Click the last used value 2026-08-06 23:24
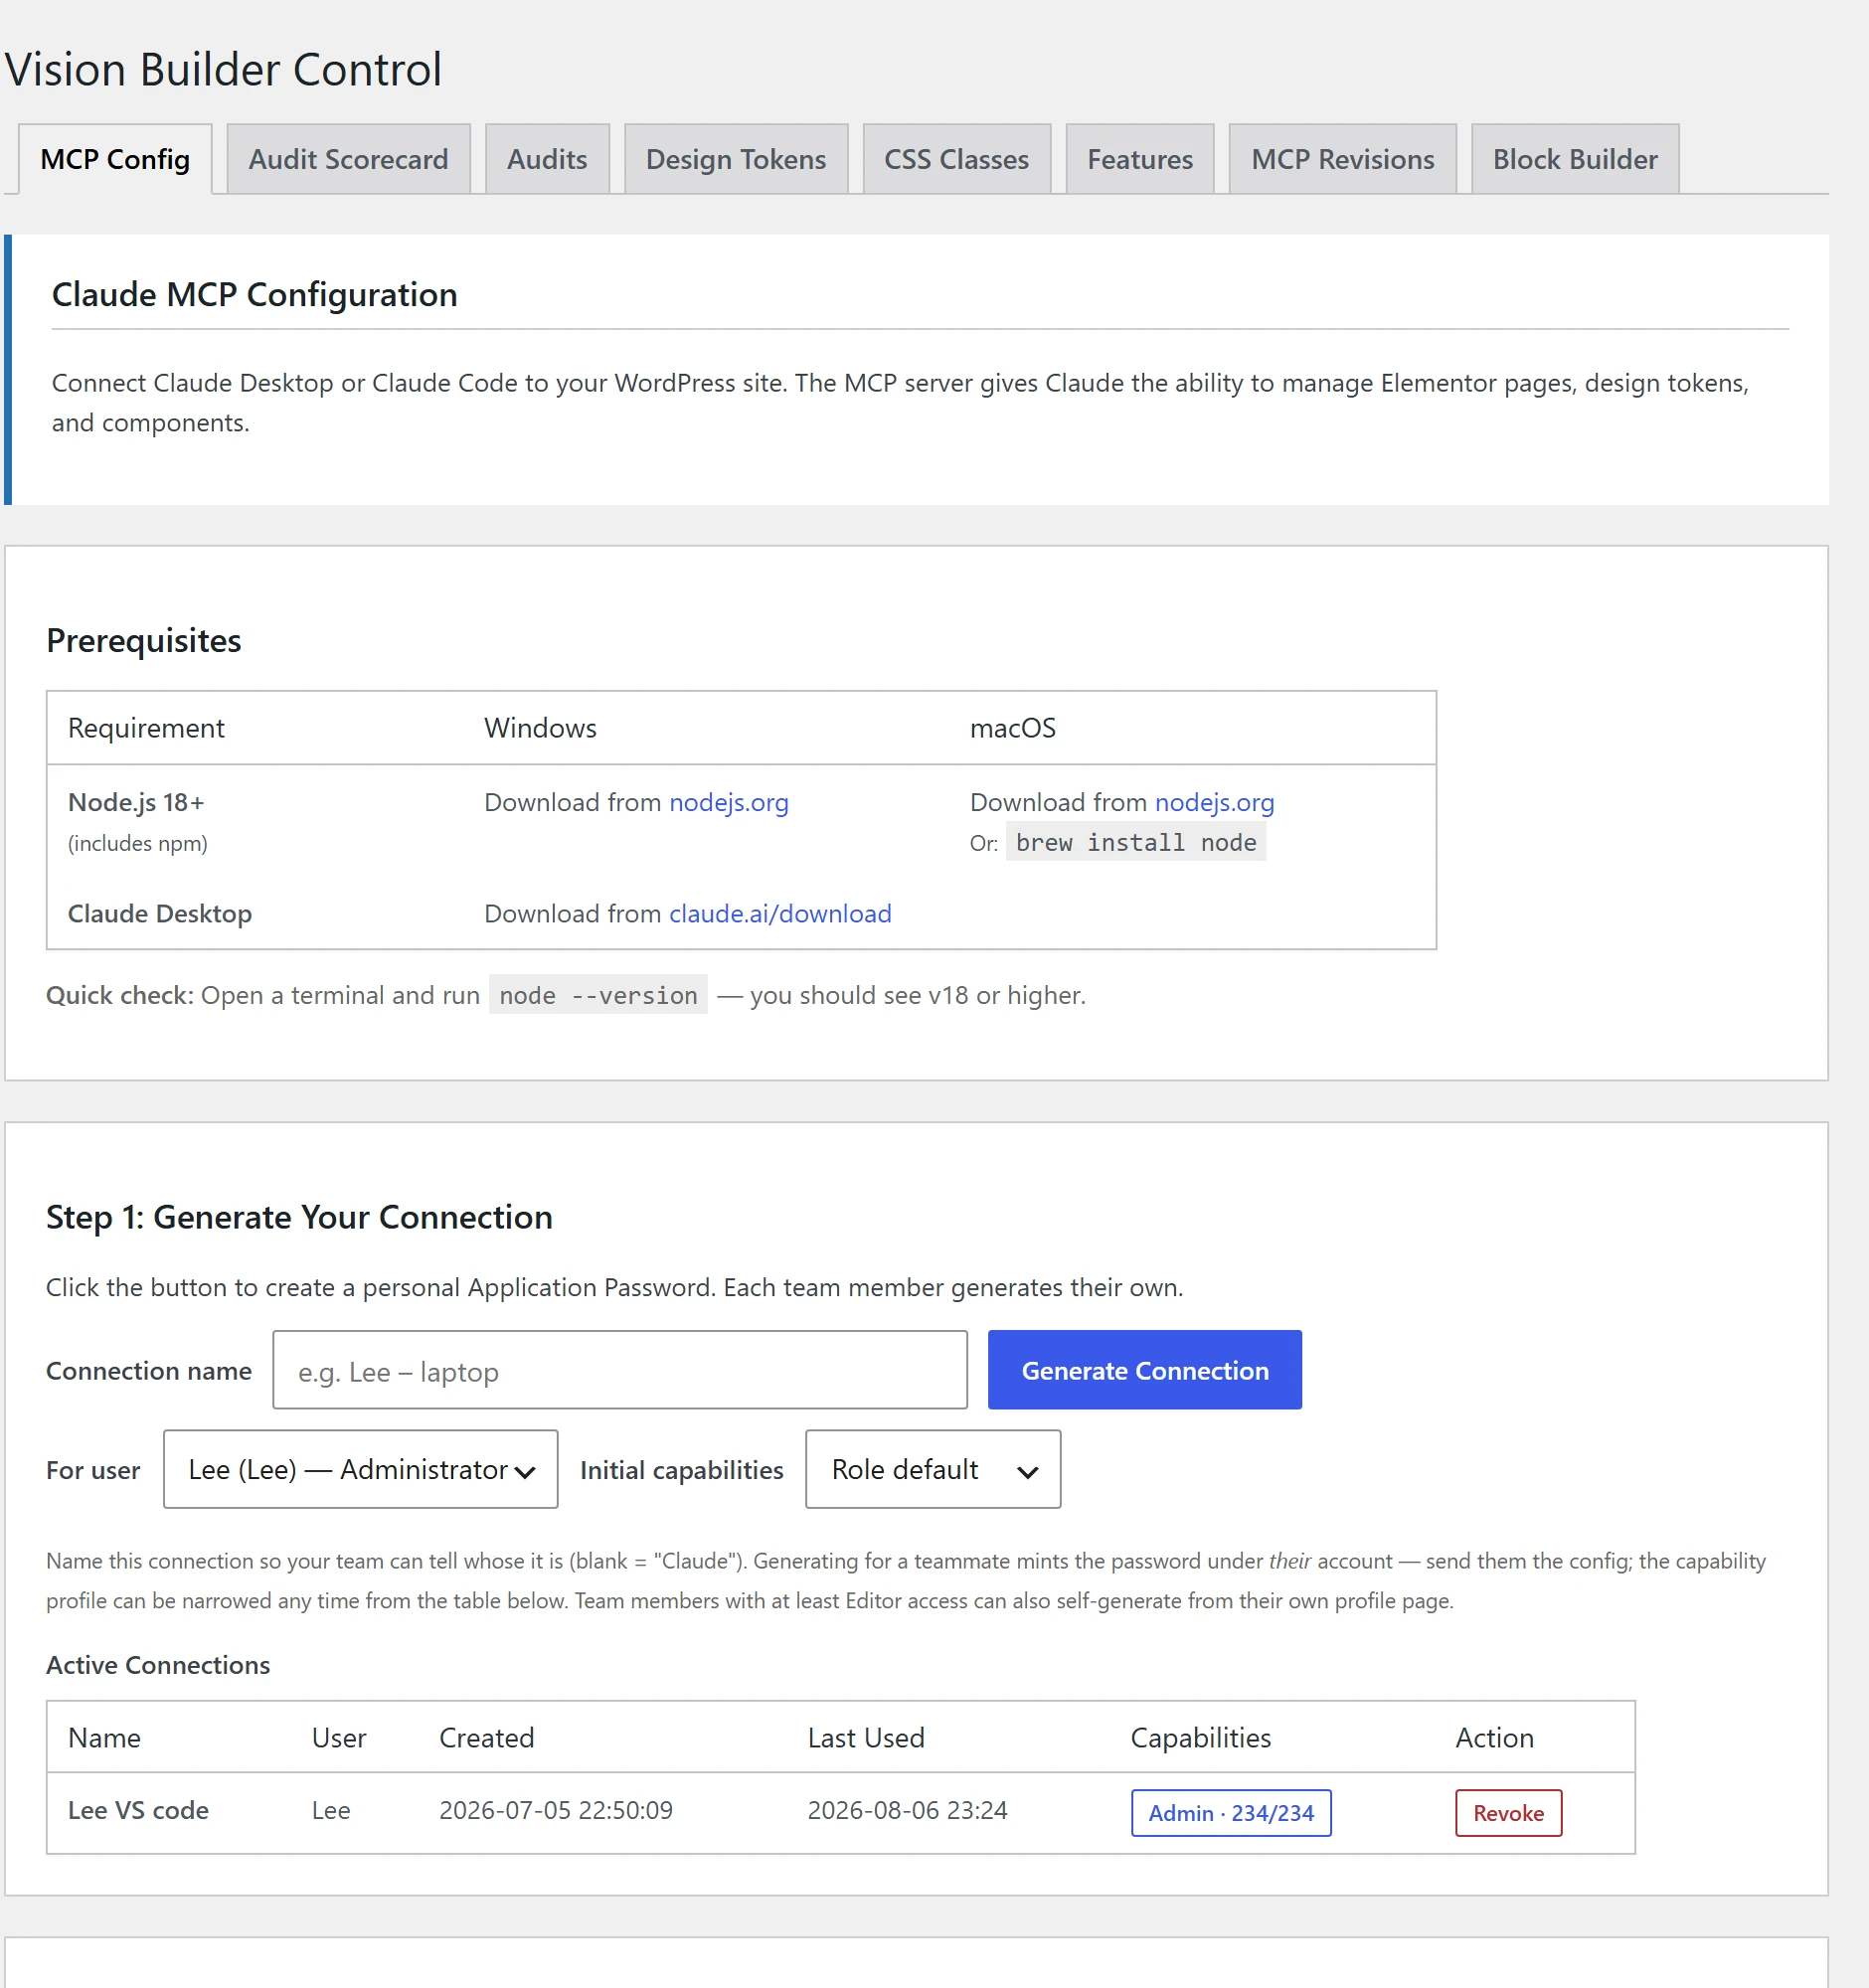Viewport: 1869px width, 1988px height. coord(907,1810)
